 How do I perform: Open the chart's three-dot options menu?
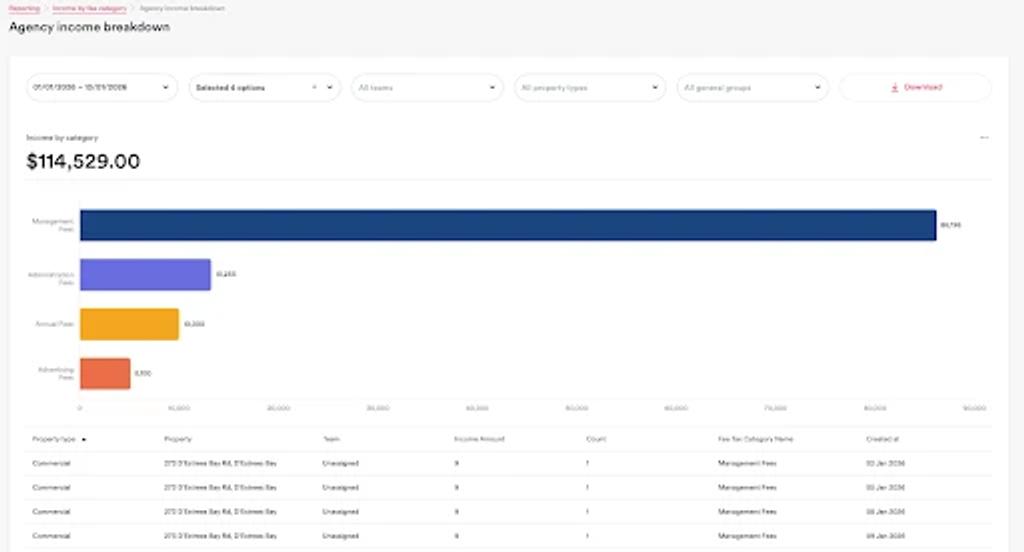(x=984, y=138)
